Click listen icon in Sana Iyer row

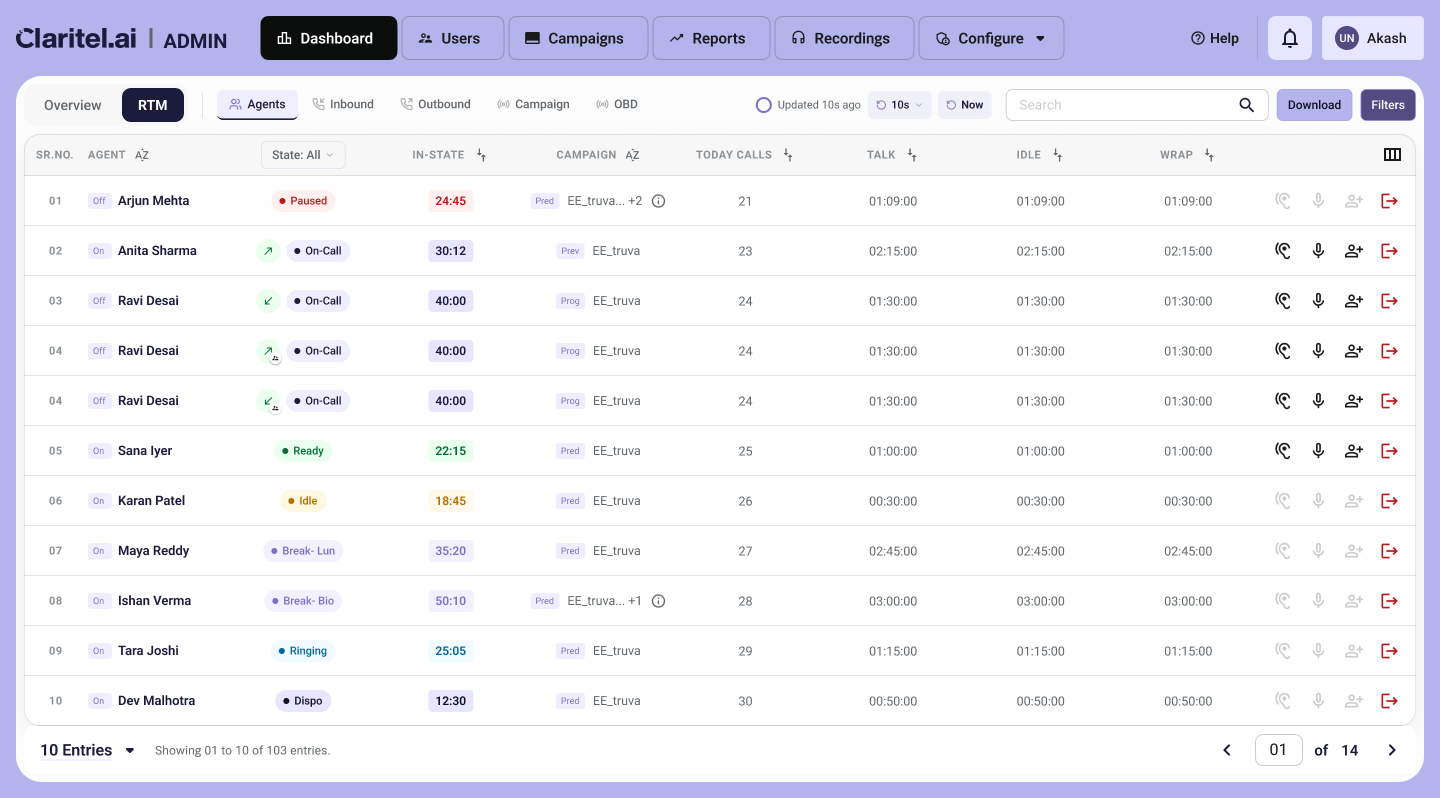click(1283, 451)
